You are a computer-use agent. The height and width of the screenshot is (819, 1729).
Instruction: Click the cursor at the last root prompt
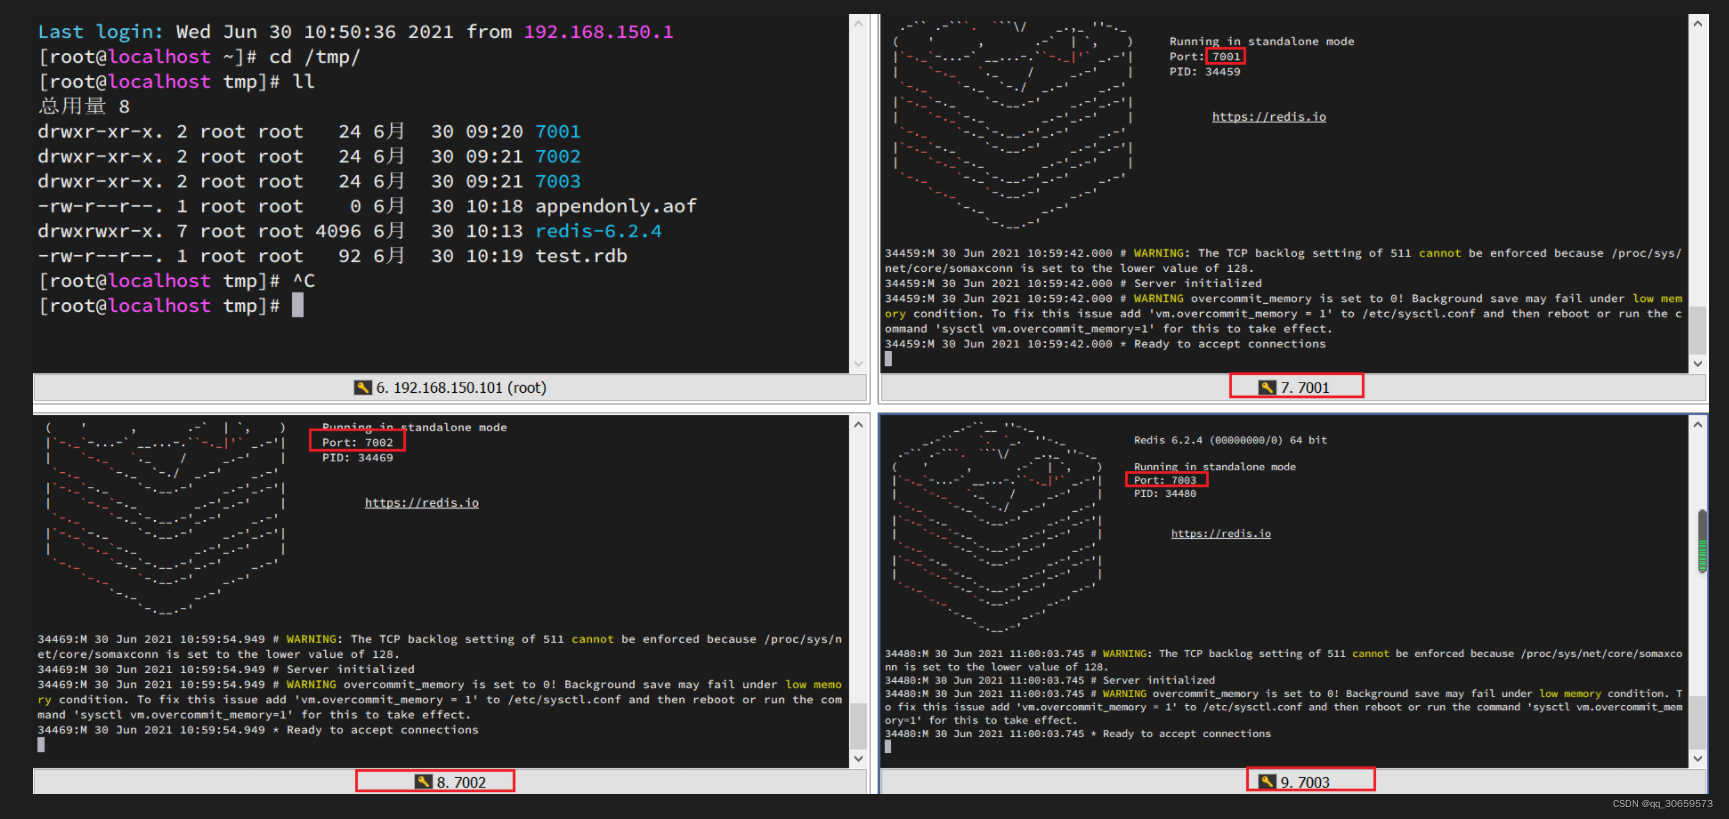point(298,306)
